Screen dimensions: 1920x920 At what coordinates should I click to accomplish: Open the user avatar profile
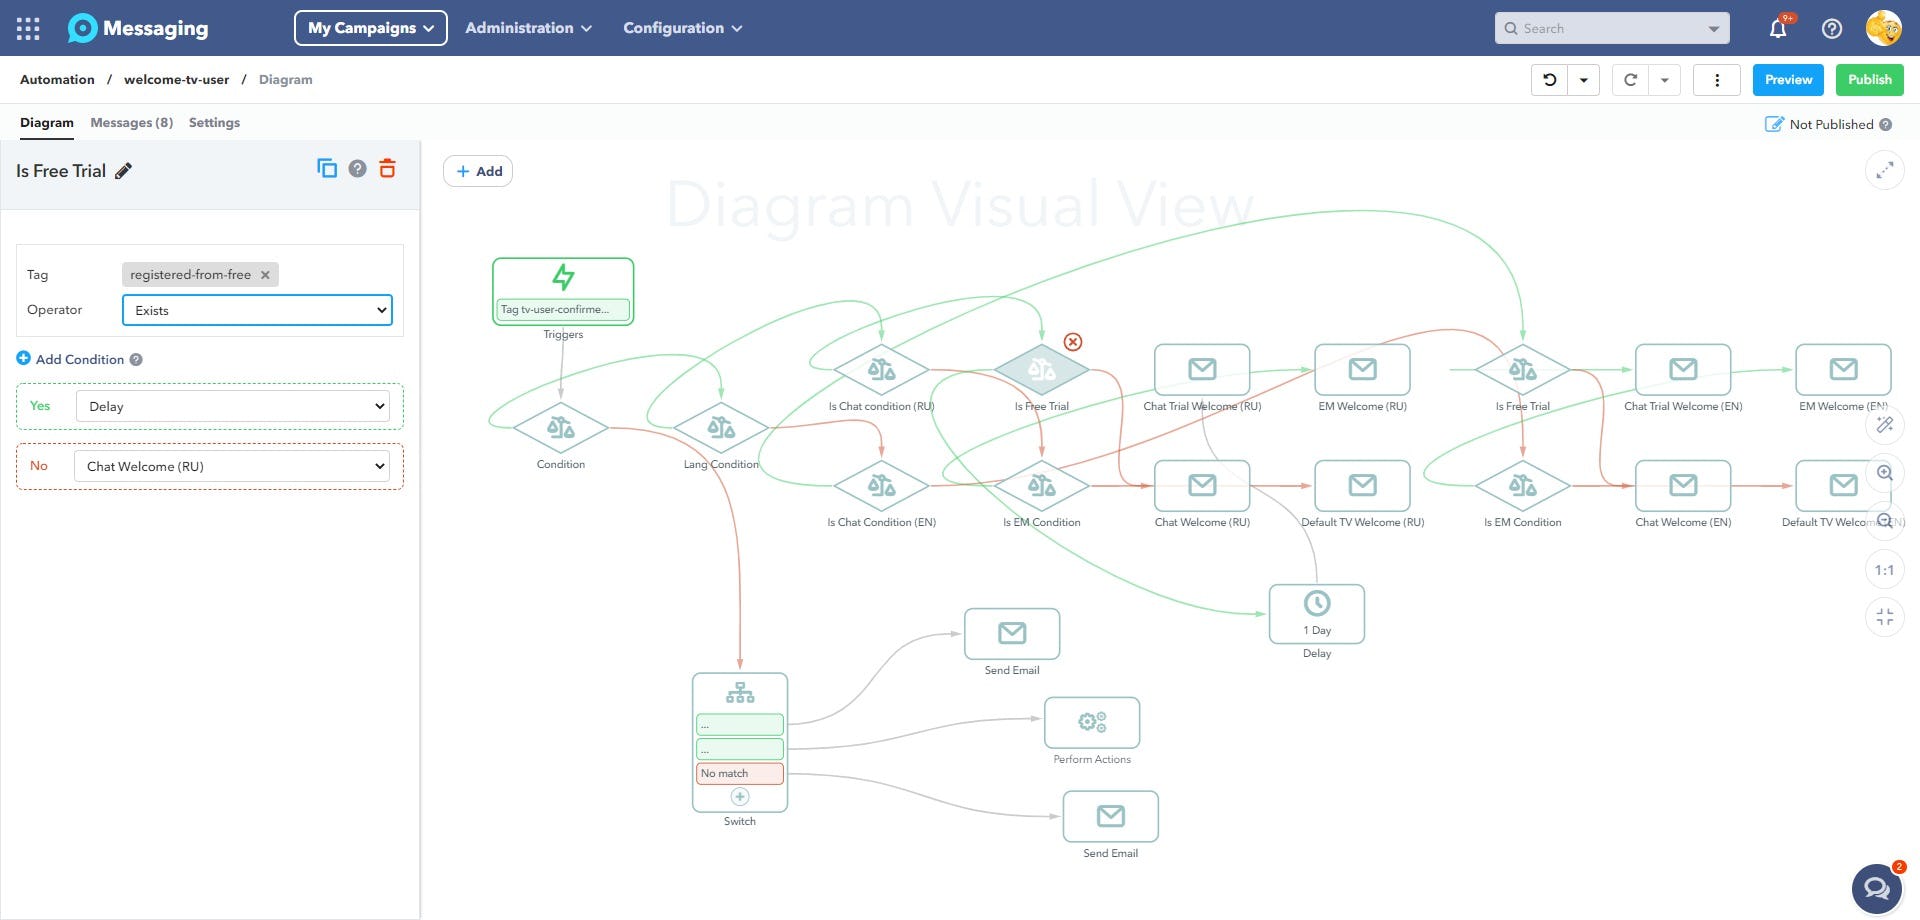point(1884,28)
